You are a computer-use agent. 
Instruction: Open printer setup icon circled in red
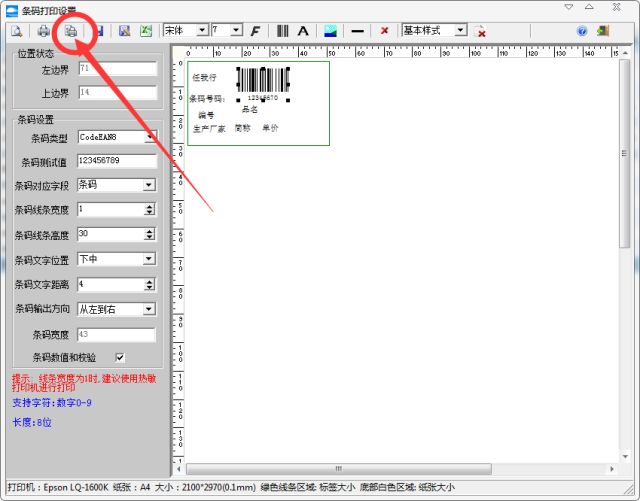(71, 31)
